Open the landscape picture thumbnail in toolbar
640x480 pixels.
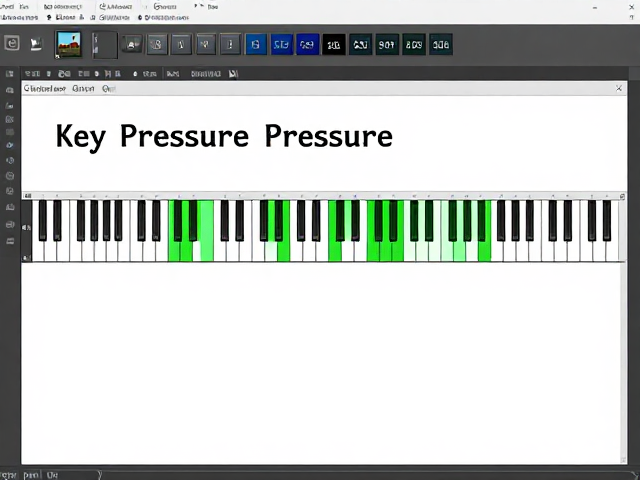(69, 44)
